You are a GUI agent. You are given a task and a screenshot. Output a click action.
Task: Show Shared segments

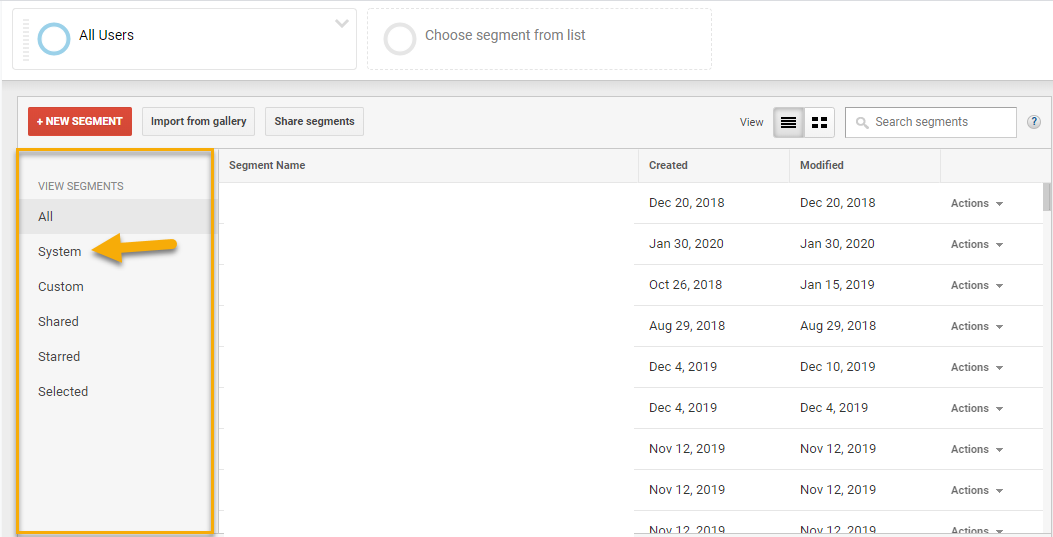pos(58,322)
